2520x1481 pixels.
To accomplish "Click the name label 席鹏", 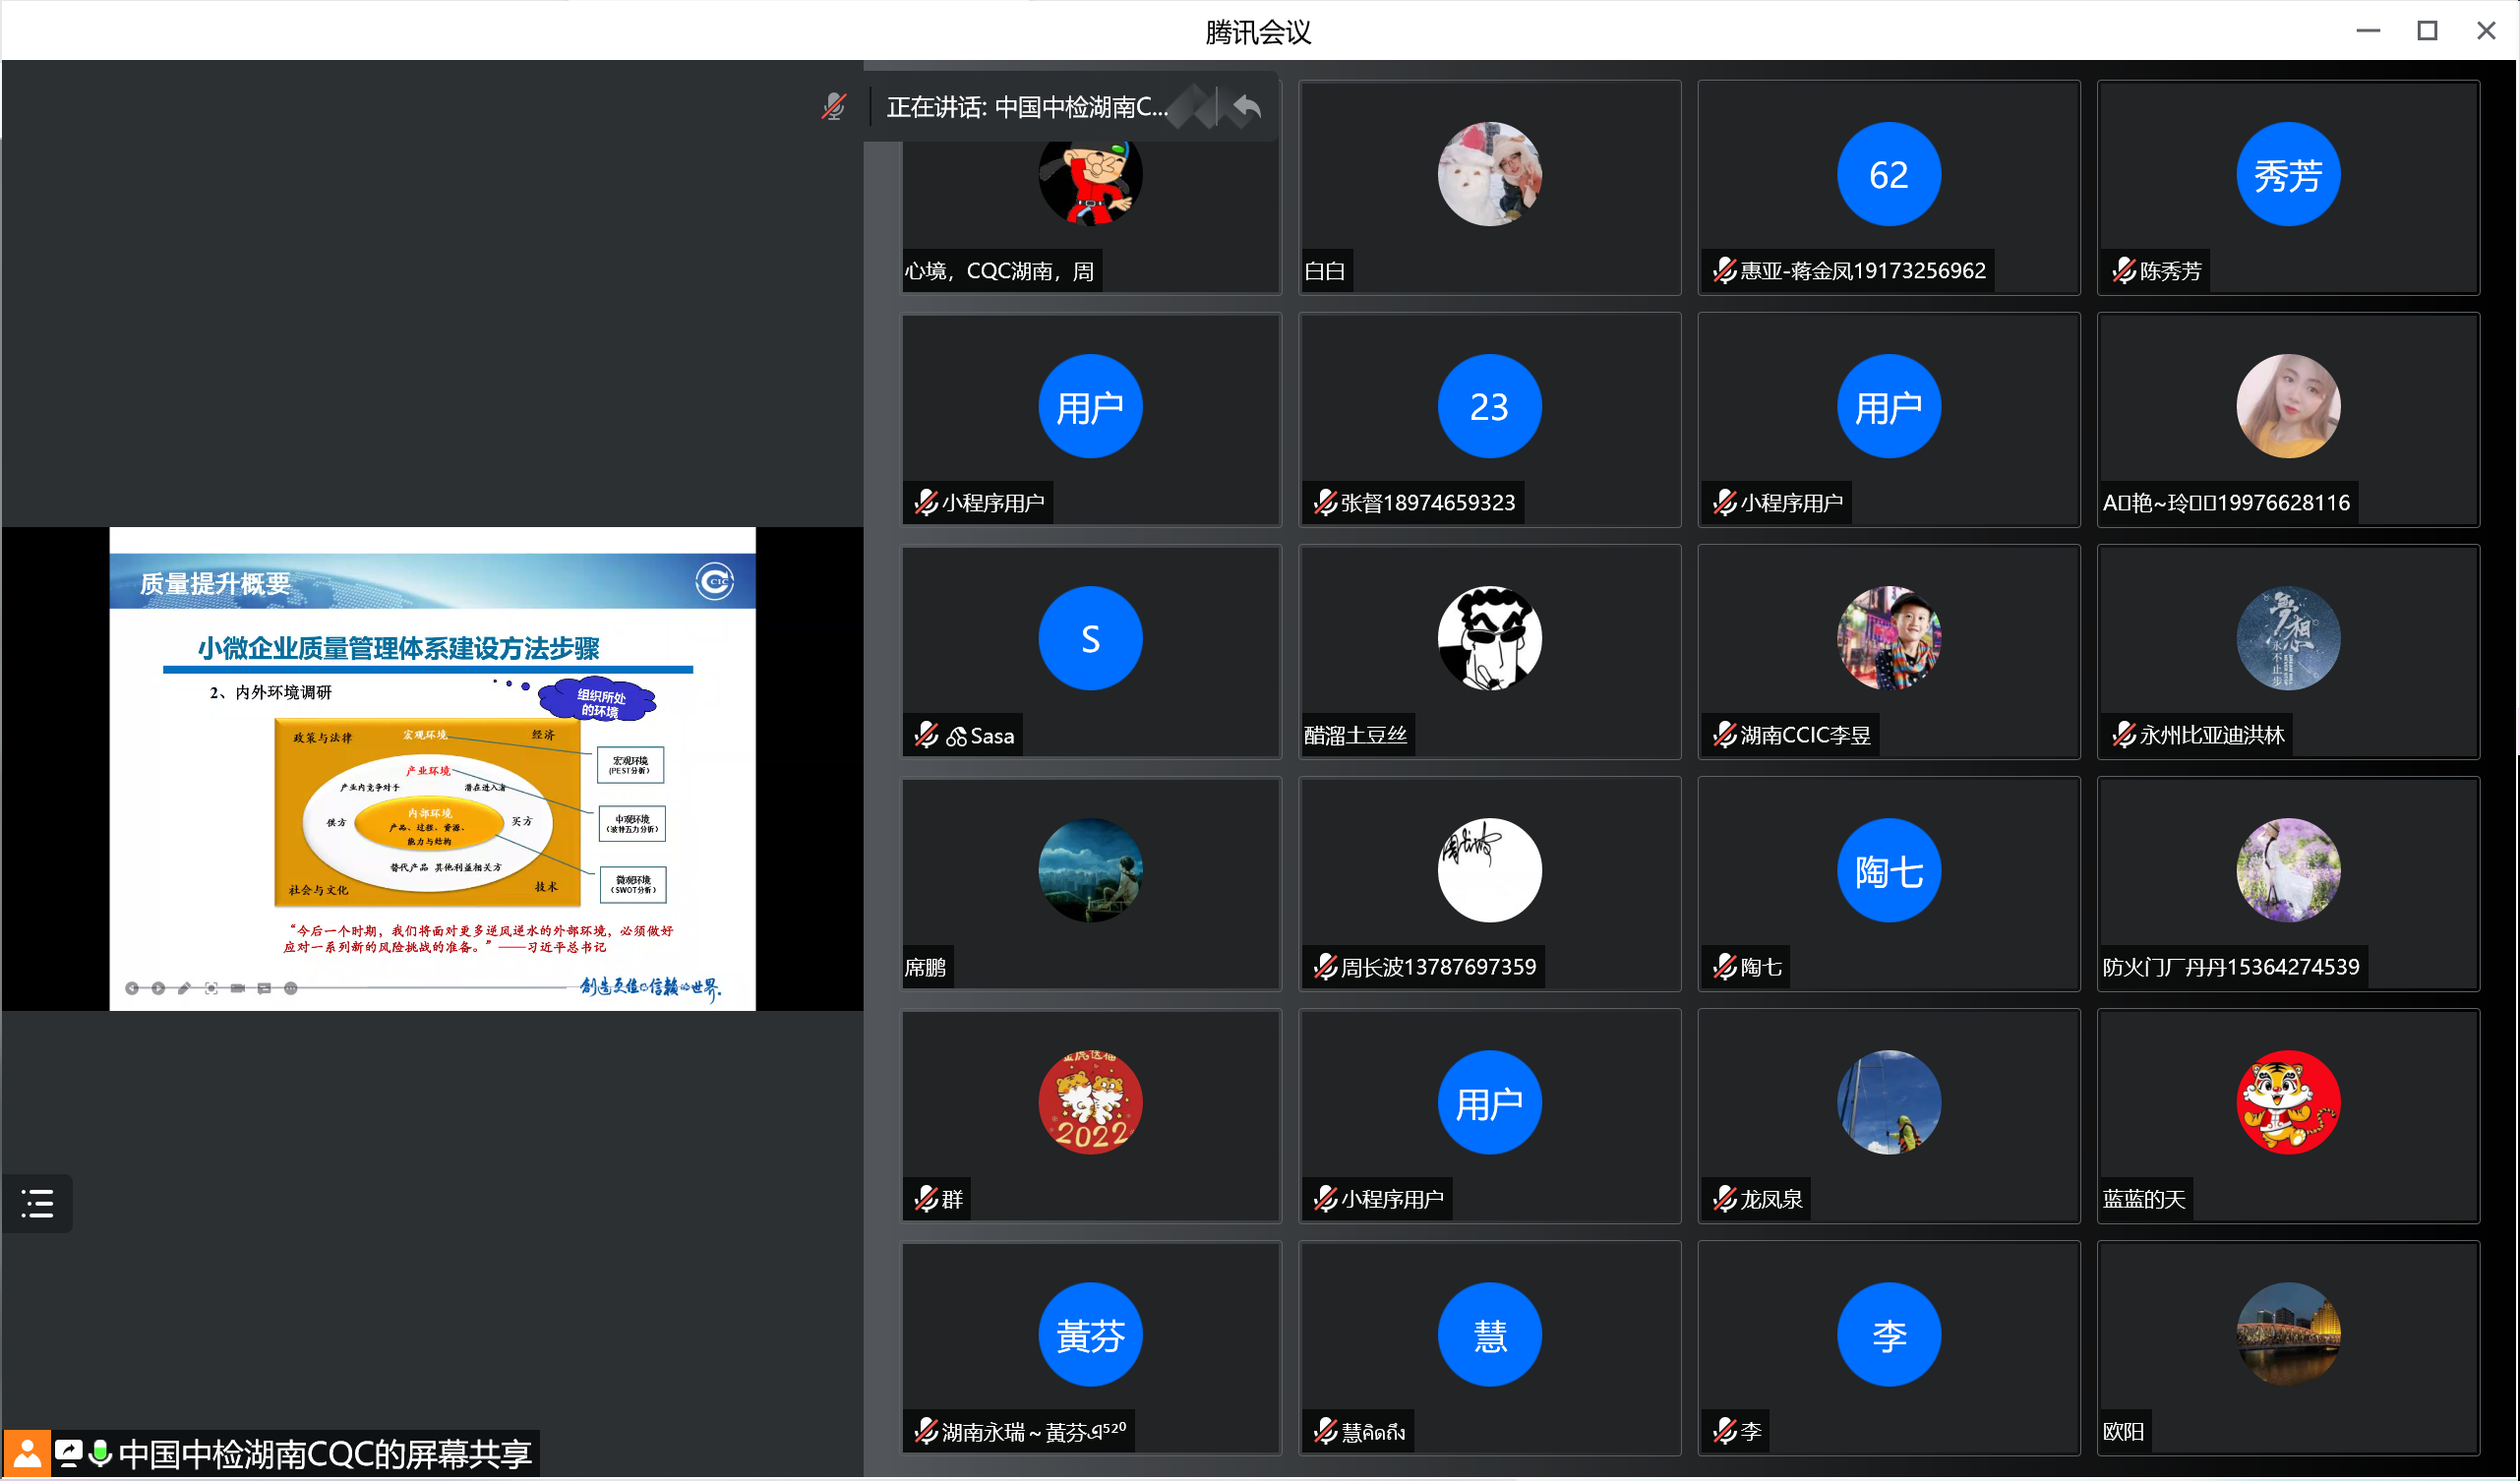I will click(x=925, y=967).
